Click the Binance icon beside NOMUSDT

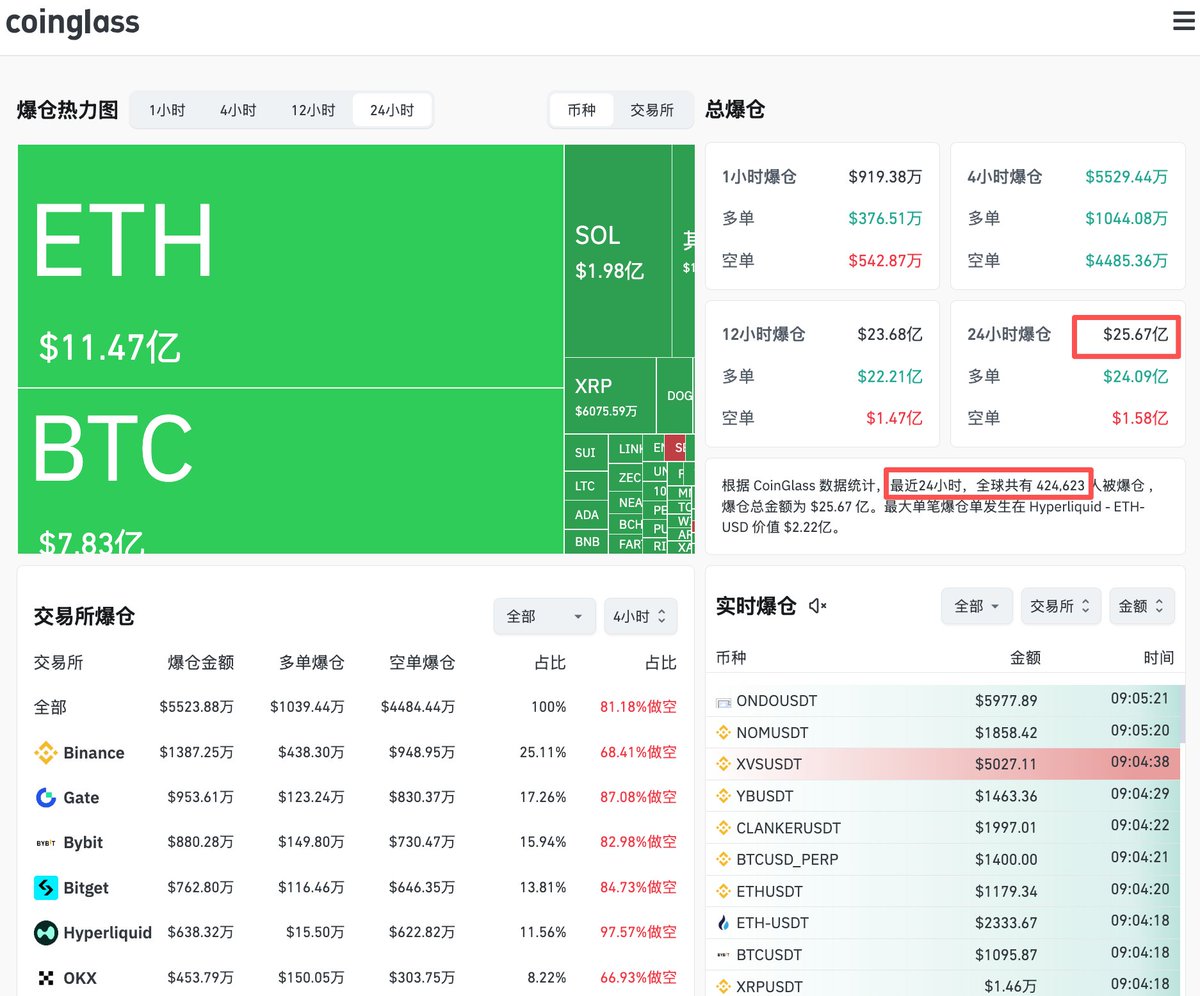(x=724, y=733)
